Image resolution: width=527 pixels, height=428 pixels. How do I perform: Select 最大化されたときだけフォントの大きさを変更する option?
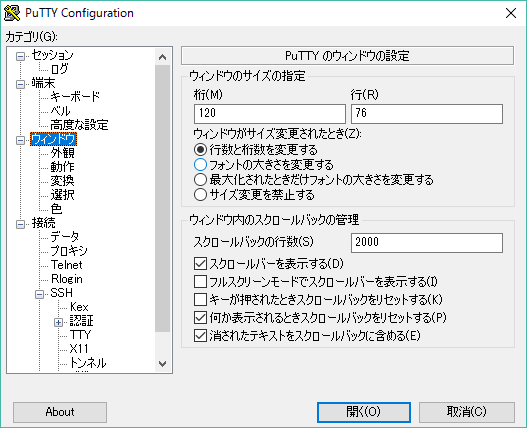[313, 180]
